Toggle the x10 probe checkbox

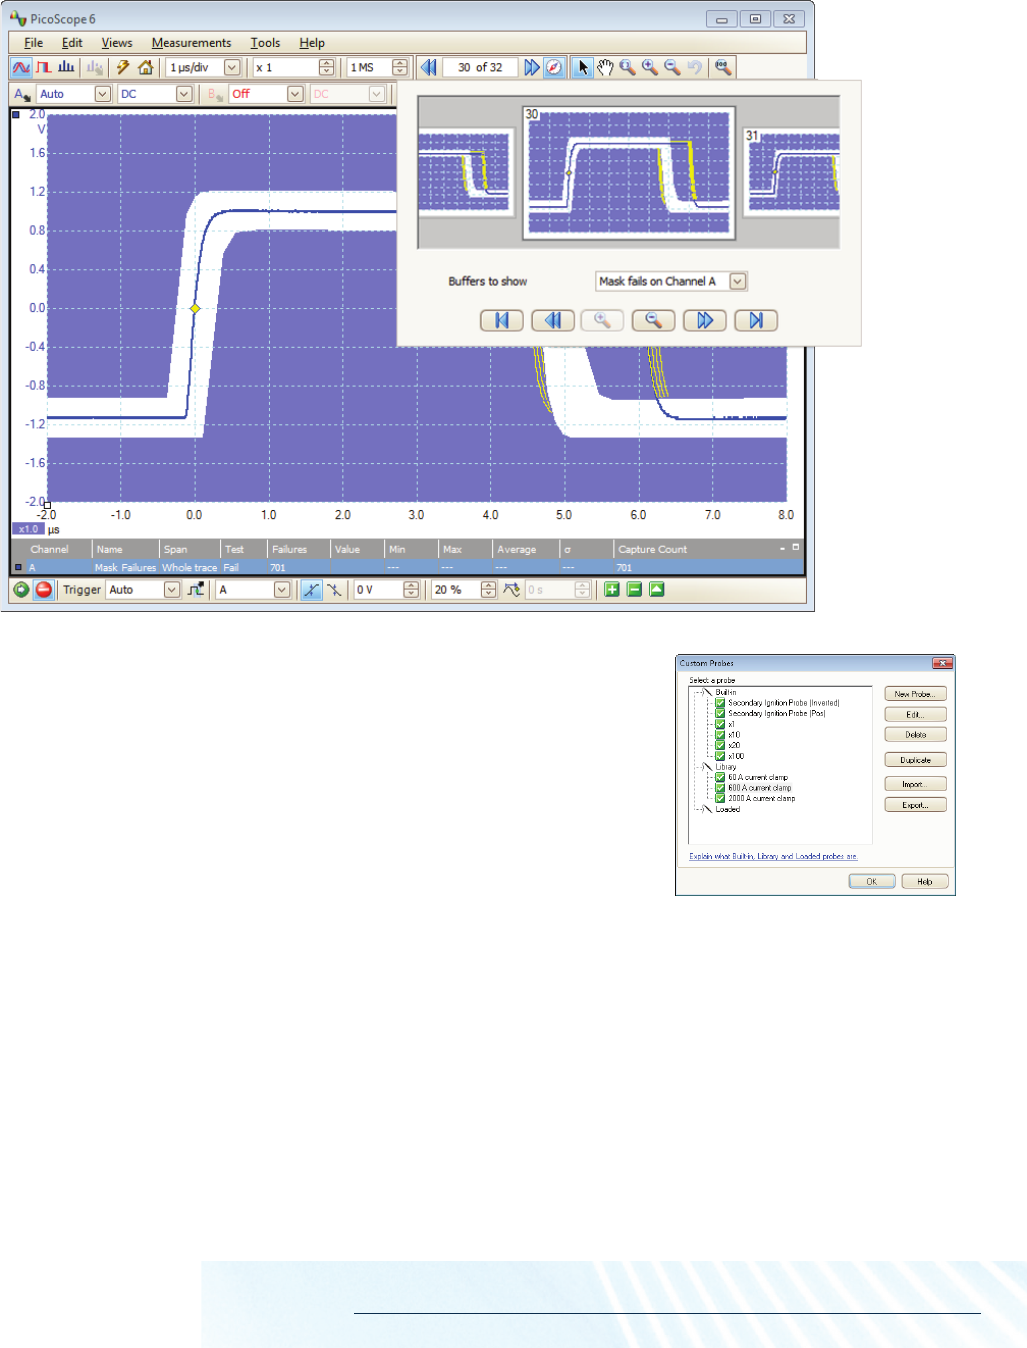click(720, 735)
